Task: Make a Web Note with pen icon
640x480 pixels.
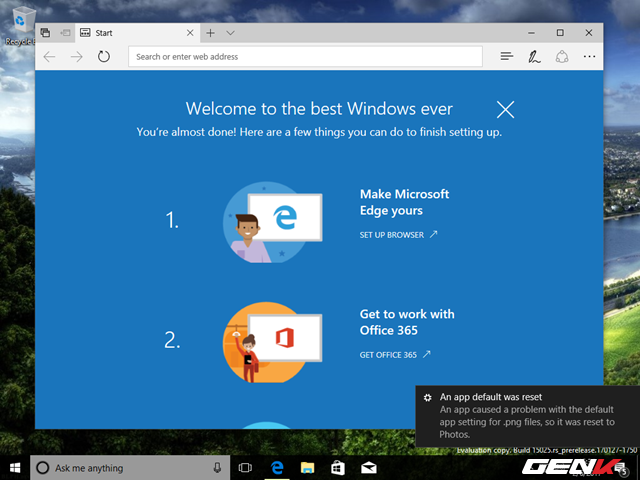Action: [x=534, y=56]
